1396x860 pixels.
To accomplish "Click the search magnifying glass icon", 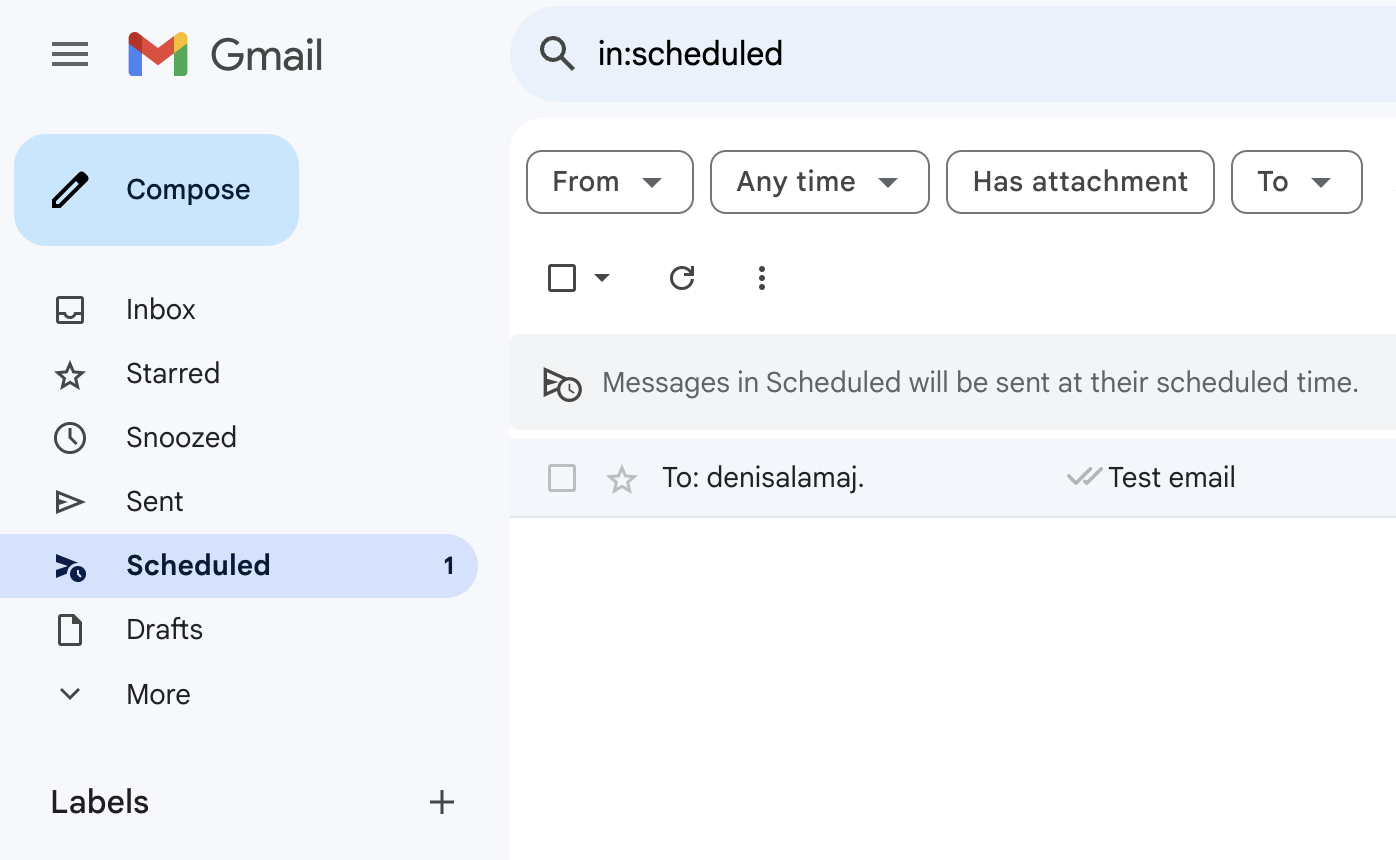I will (x=557, y=54).
